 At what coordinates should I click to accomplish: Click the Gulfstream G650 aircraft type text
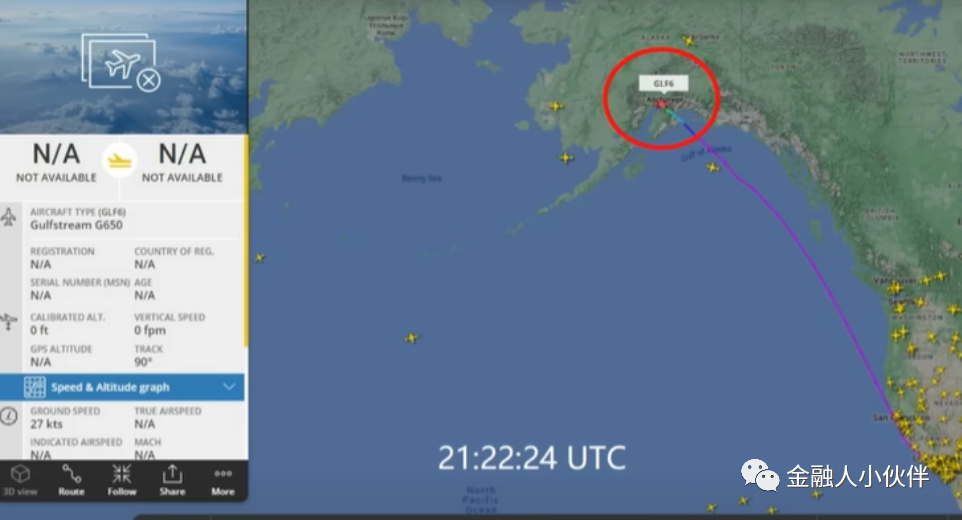point(77,225)
